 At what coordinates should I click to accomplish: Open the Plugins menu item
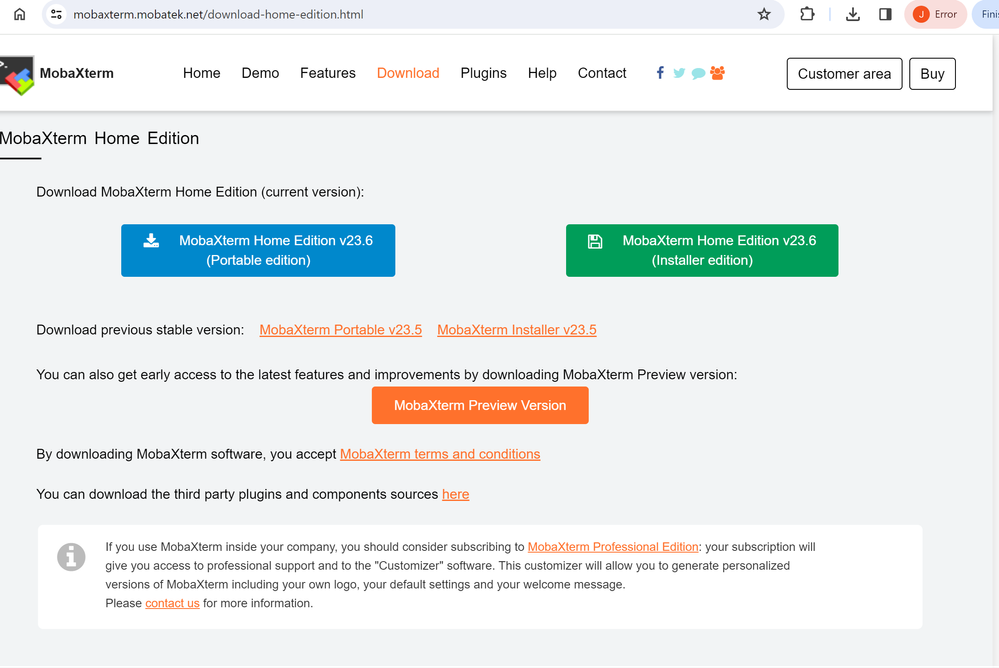[x=483, y=73]
